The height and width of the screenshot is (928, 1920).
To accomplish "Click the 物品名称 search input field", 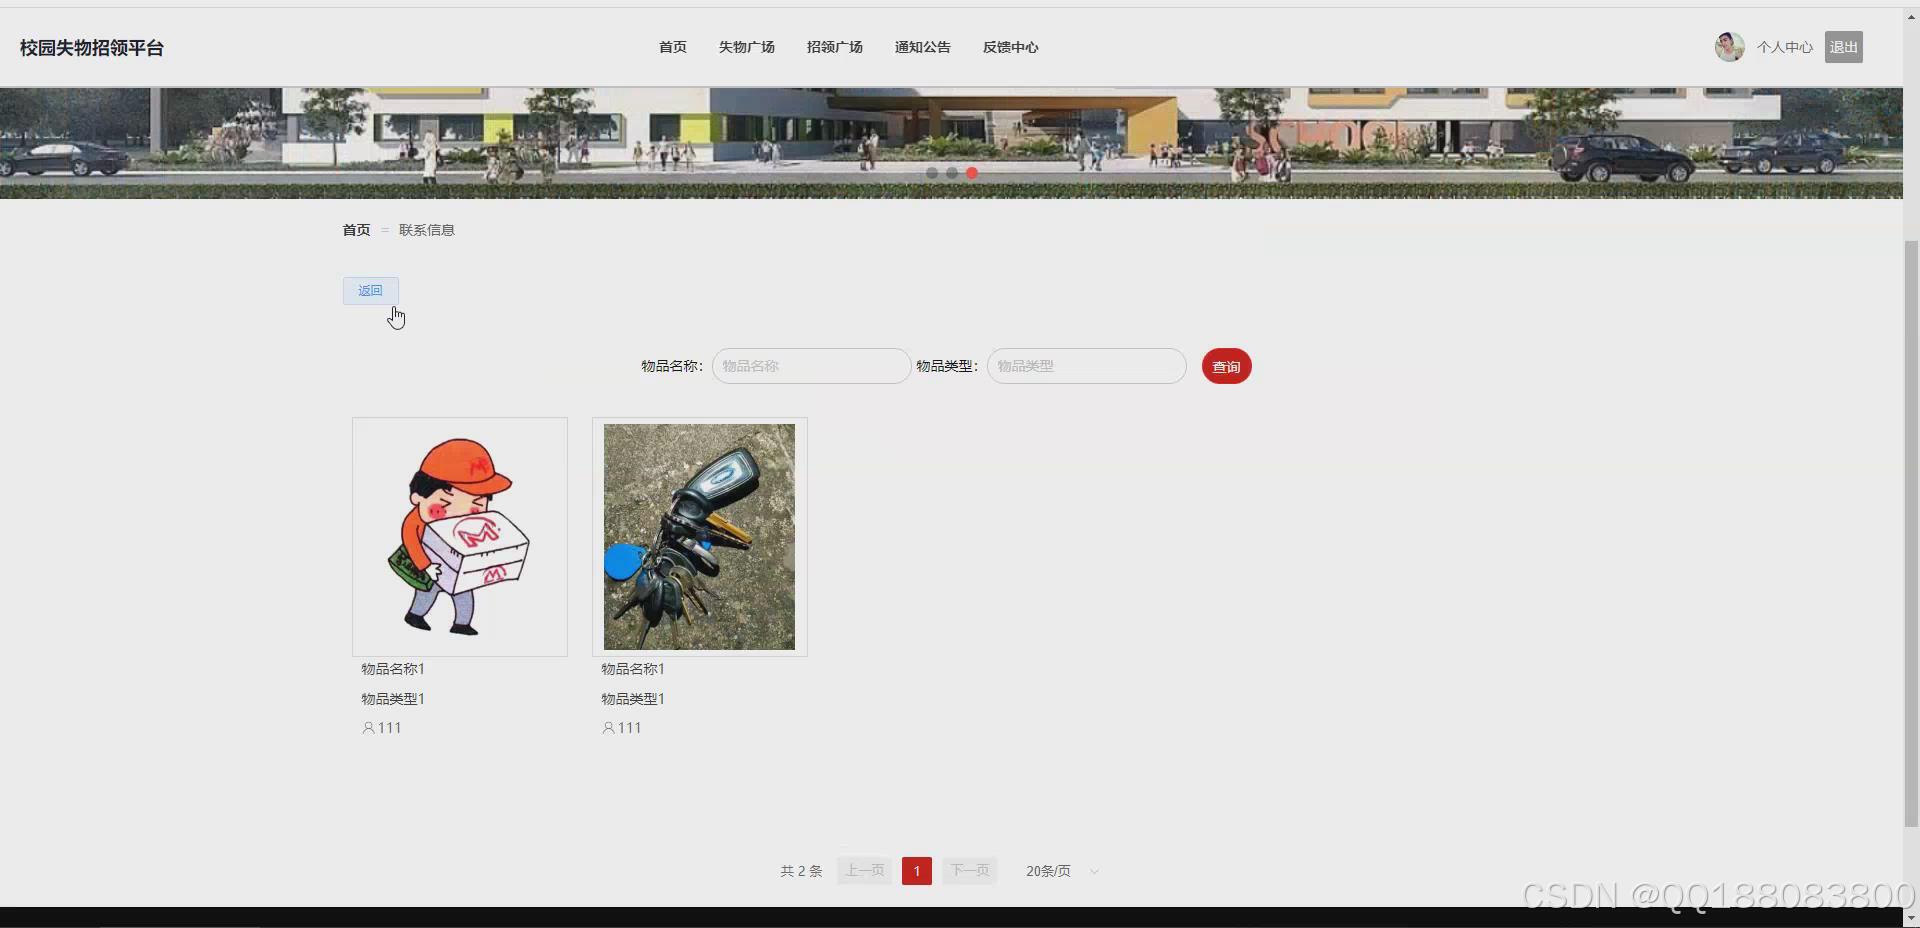I will pyautogui.click(x=810, y=366).
